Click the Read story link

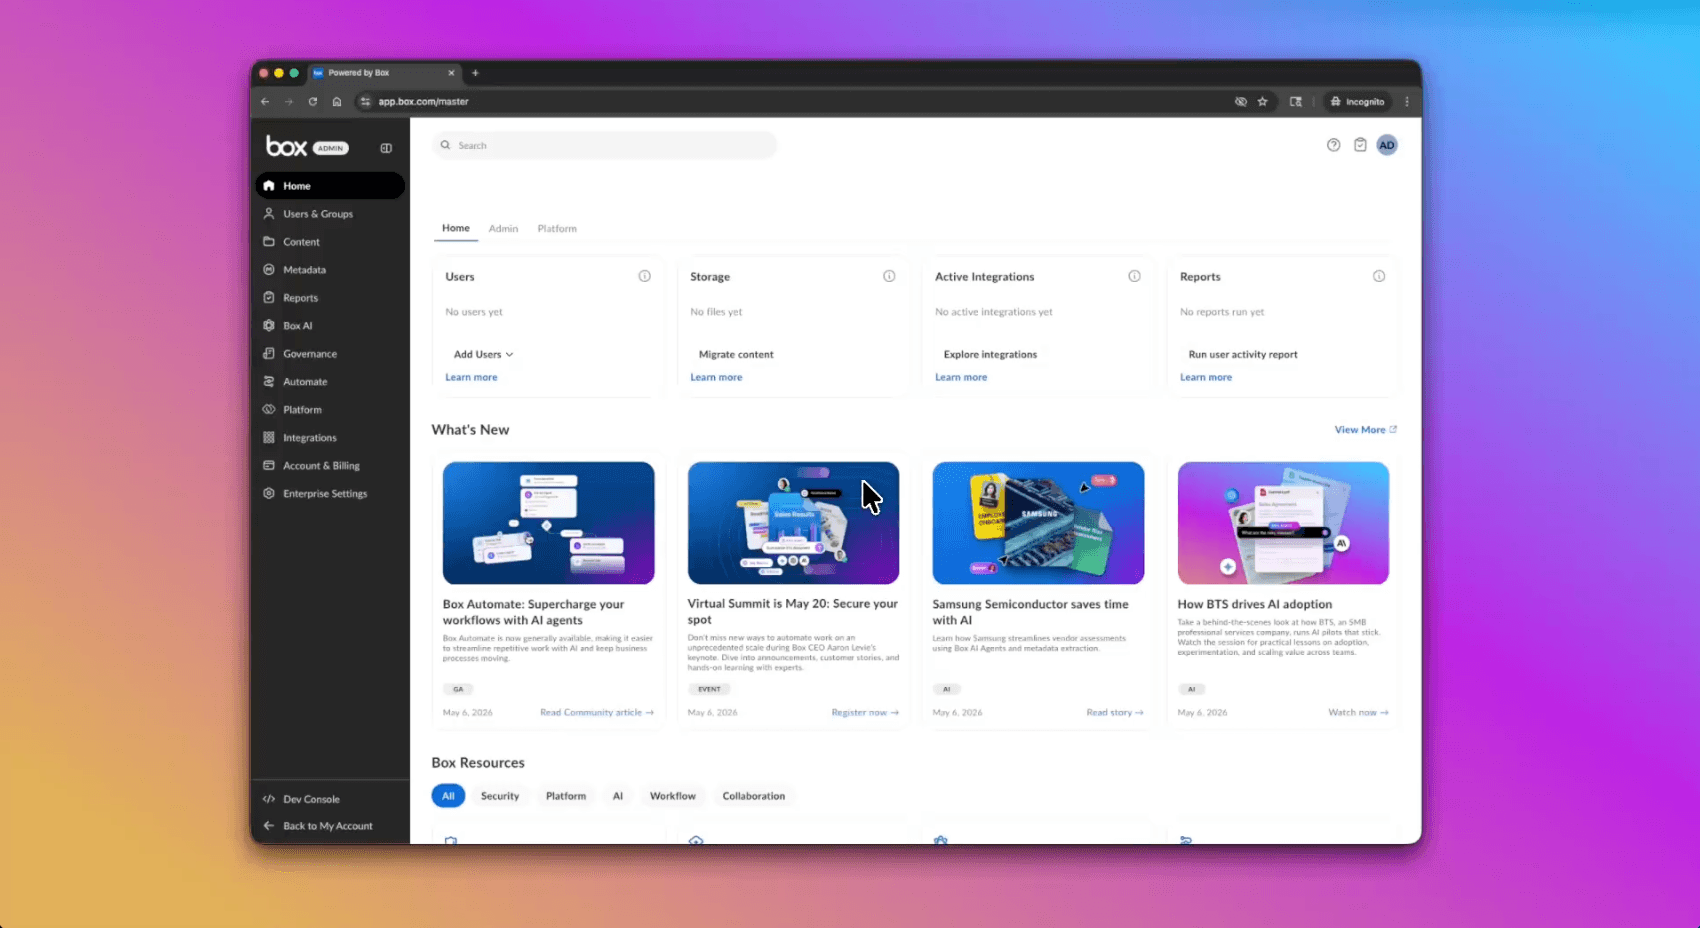(1115, 713)
